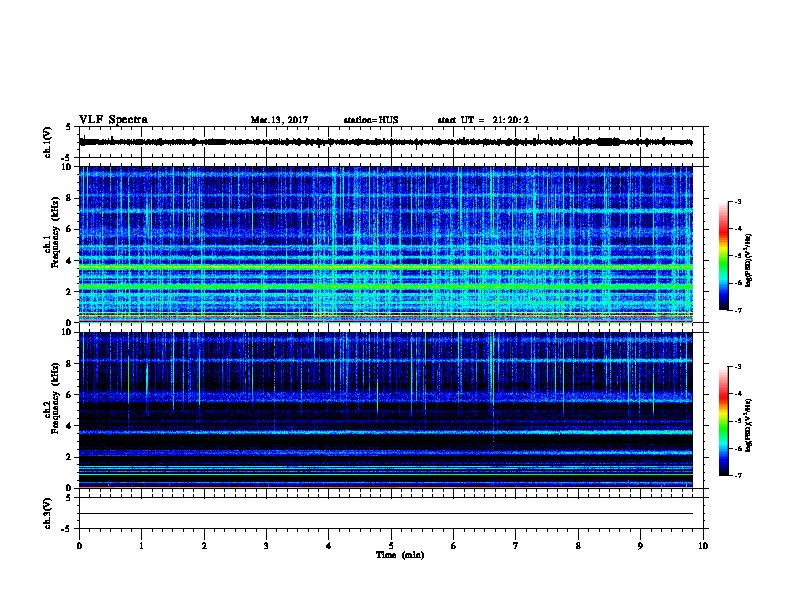The image size is (792, 612).
Task: Click time-axis tick label "3"
Action: pos(266,545)
